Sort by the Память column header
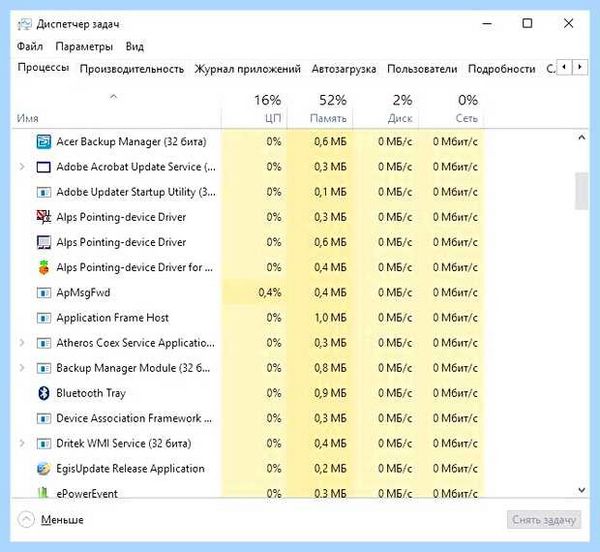This screenshot has height=552, width=600. coord(320,109)
